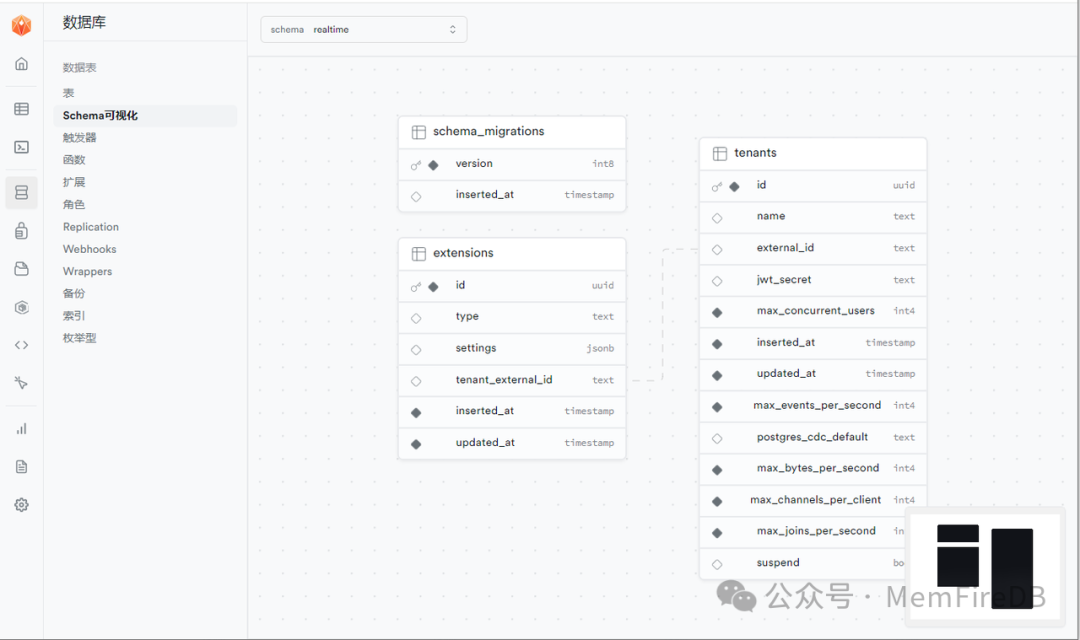Image resolution: width=1080 pixels, height=640 pixels.
Task: Open the Settings gear icon
Action: tap(21, 505)
